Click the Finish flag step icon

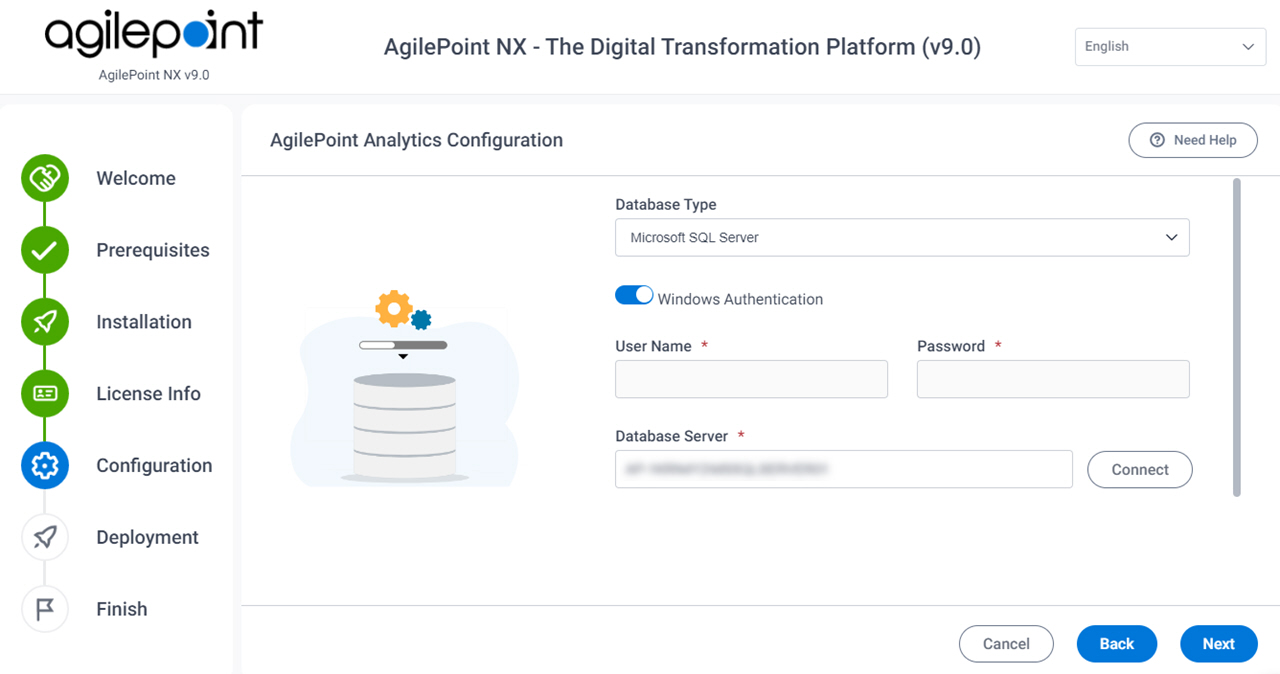point(45,609)
